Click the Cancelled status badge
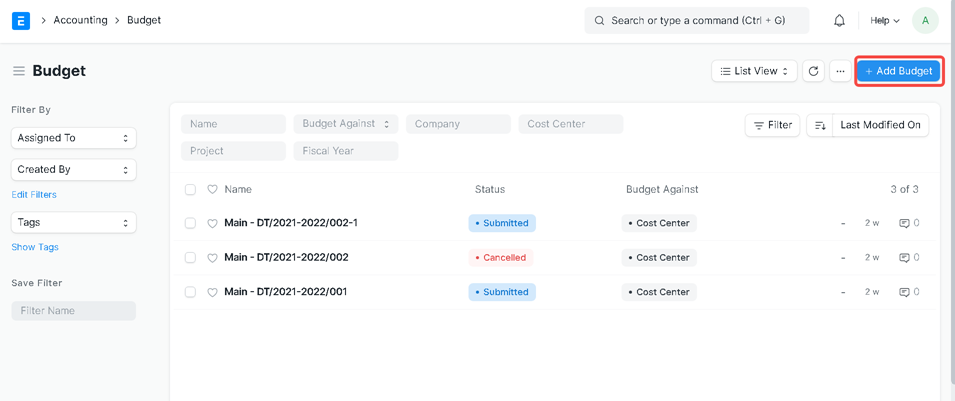Image resolution: width=955 pixels, height=401 pixels. pyautogui.click(x=501, y=258)
